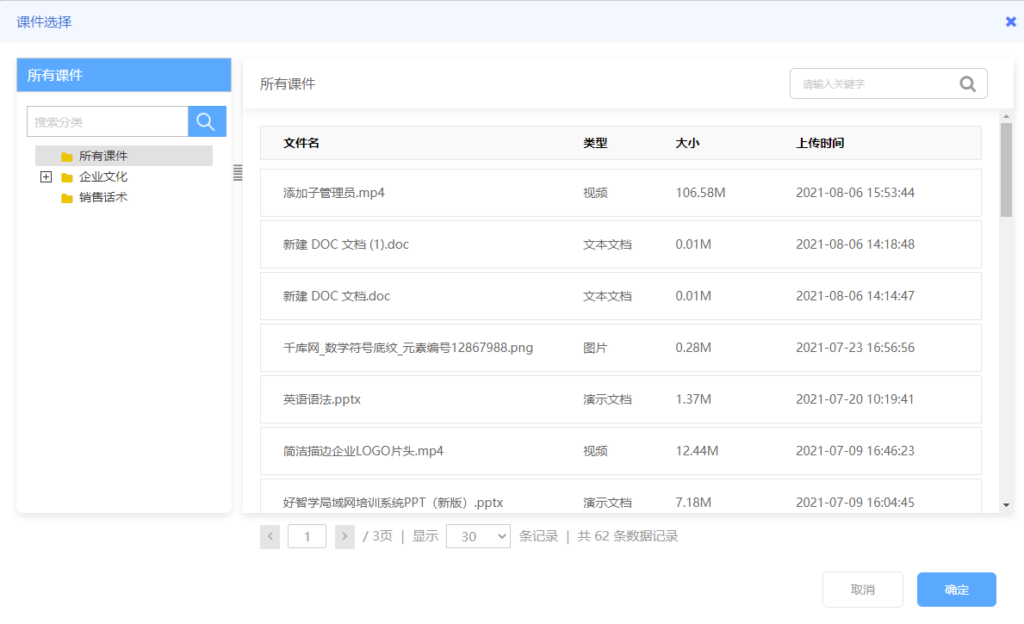1024x624 pixels.
Task: Click the 所有课件 folder icon in tree
Action: point(67,157)
